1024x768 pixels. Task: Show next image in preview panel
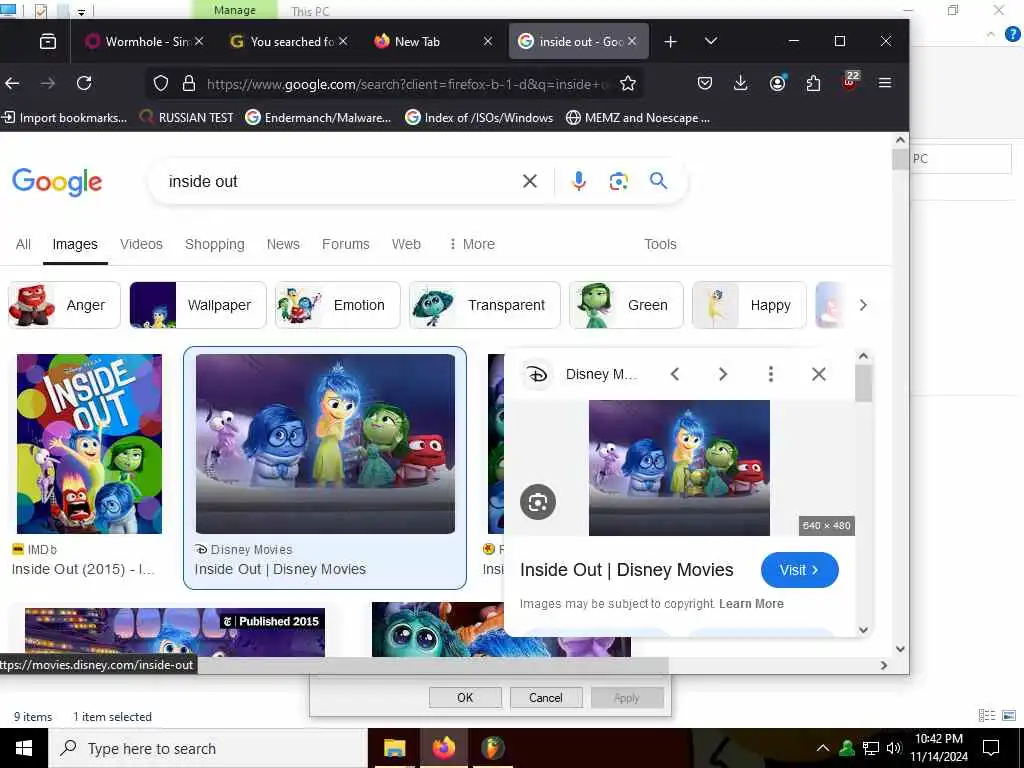click(x=723, y=374)
